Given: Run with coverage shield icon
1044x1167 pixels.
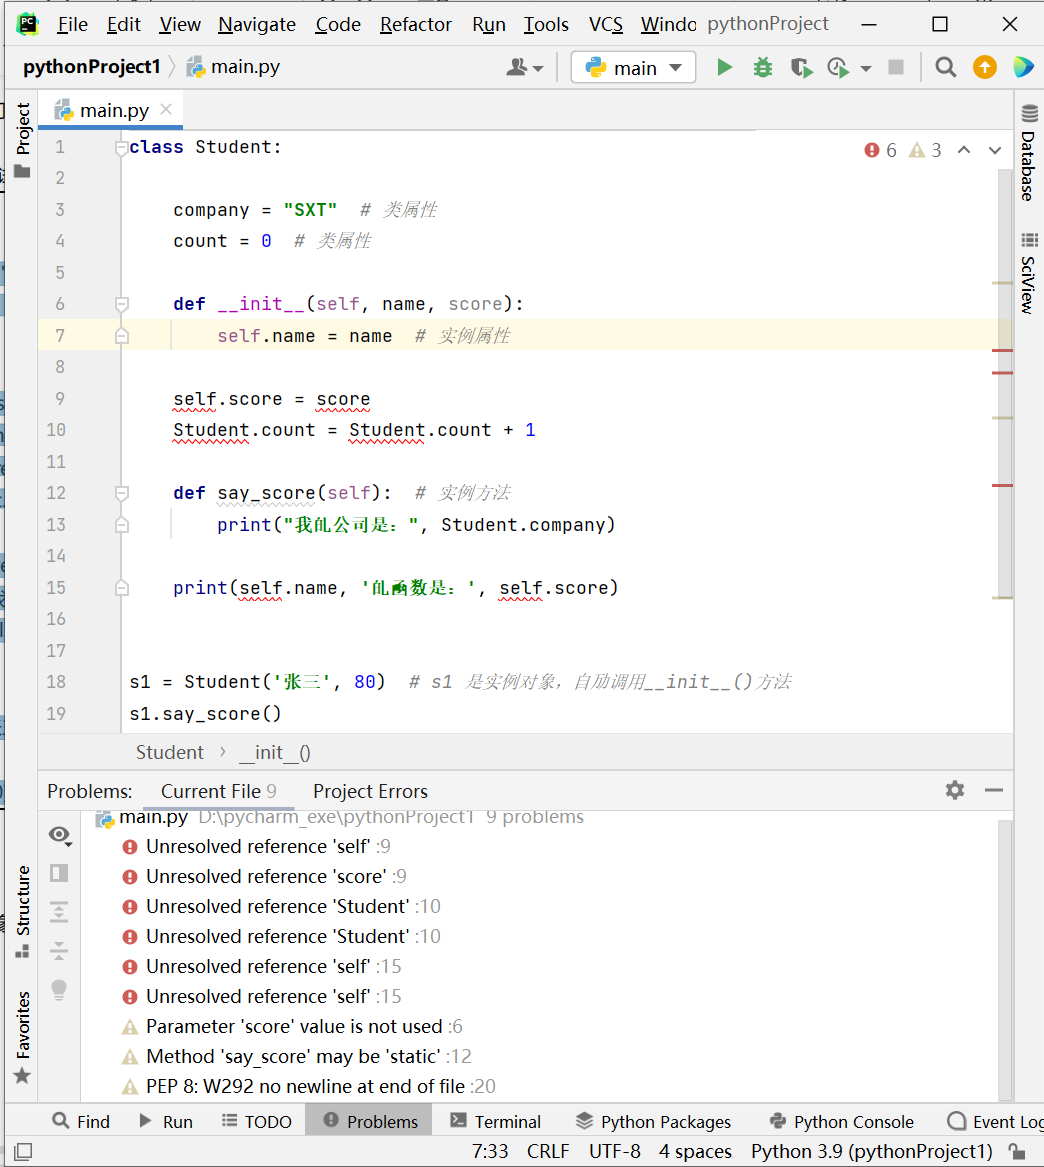Looking at the screenshot, I should 801,68.
